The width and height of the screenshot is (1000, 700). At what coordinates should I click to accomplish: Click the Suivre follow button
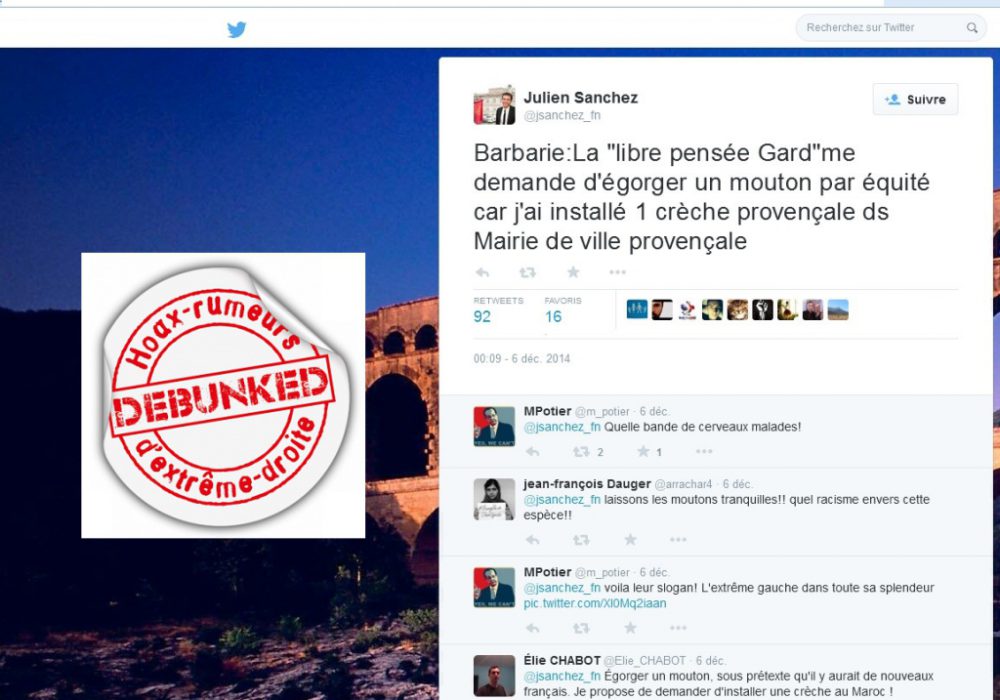[x=915, y=99]
